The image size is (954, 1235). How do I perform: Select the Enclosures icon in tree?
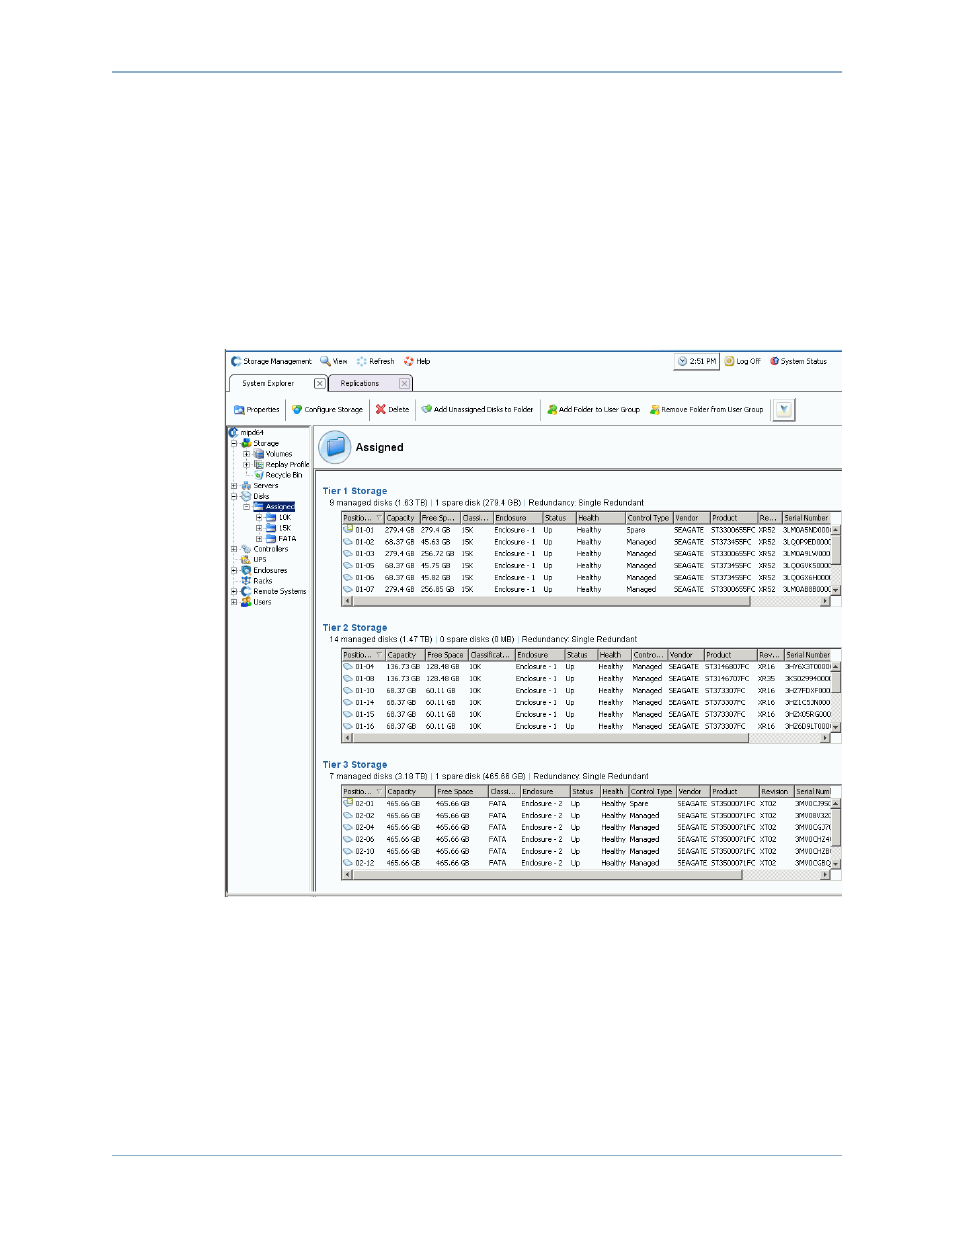[x=246, y=570]
